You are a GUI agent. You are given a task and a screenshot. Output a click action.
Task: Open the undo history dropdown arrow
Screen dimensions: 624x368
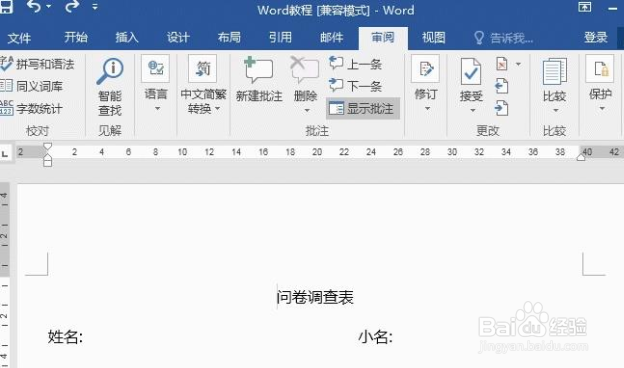pos(49,7)
